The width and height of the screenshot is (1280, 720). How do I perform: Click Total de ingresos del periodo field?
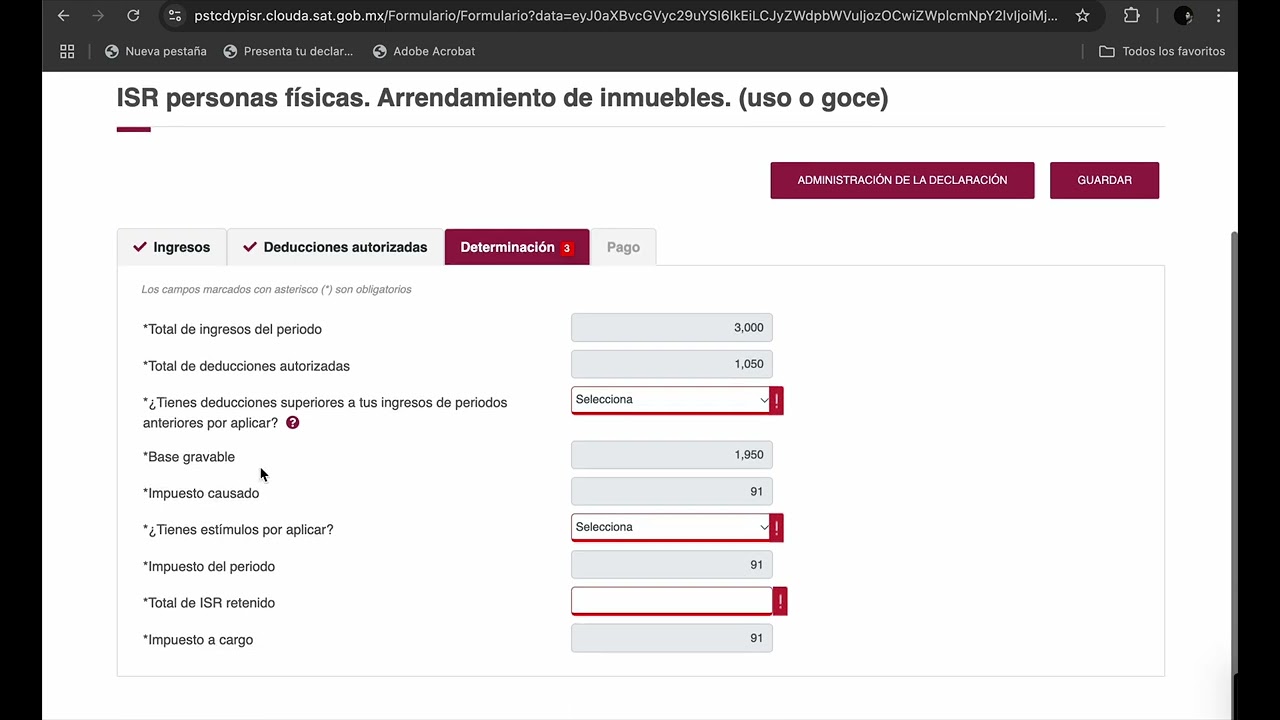(672, 328)
